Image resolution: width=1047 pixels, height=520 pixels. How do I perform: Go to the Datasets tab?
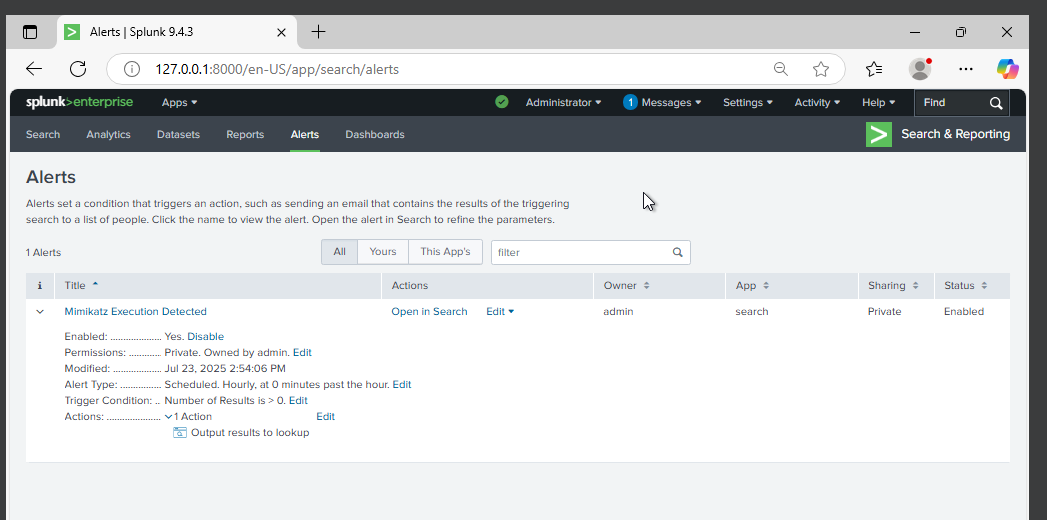pyautogui.click(x=178, y=134)
